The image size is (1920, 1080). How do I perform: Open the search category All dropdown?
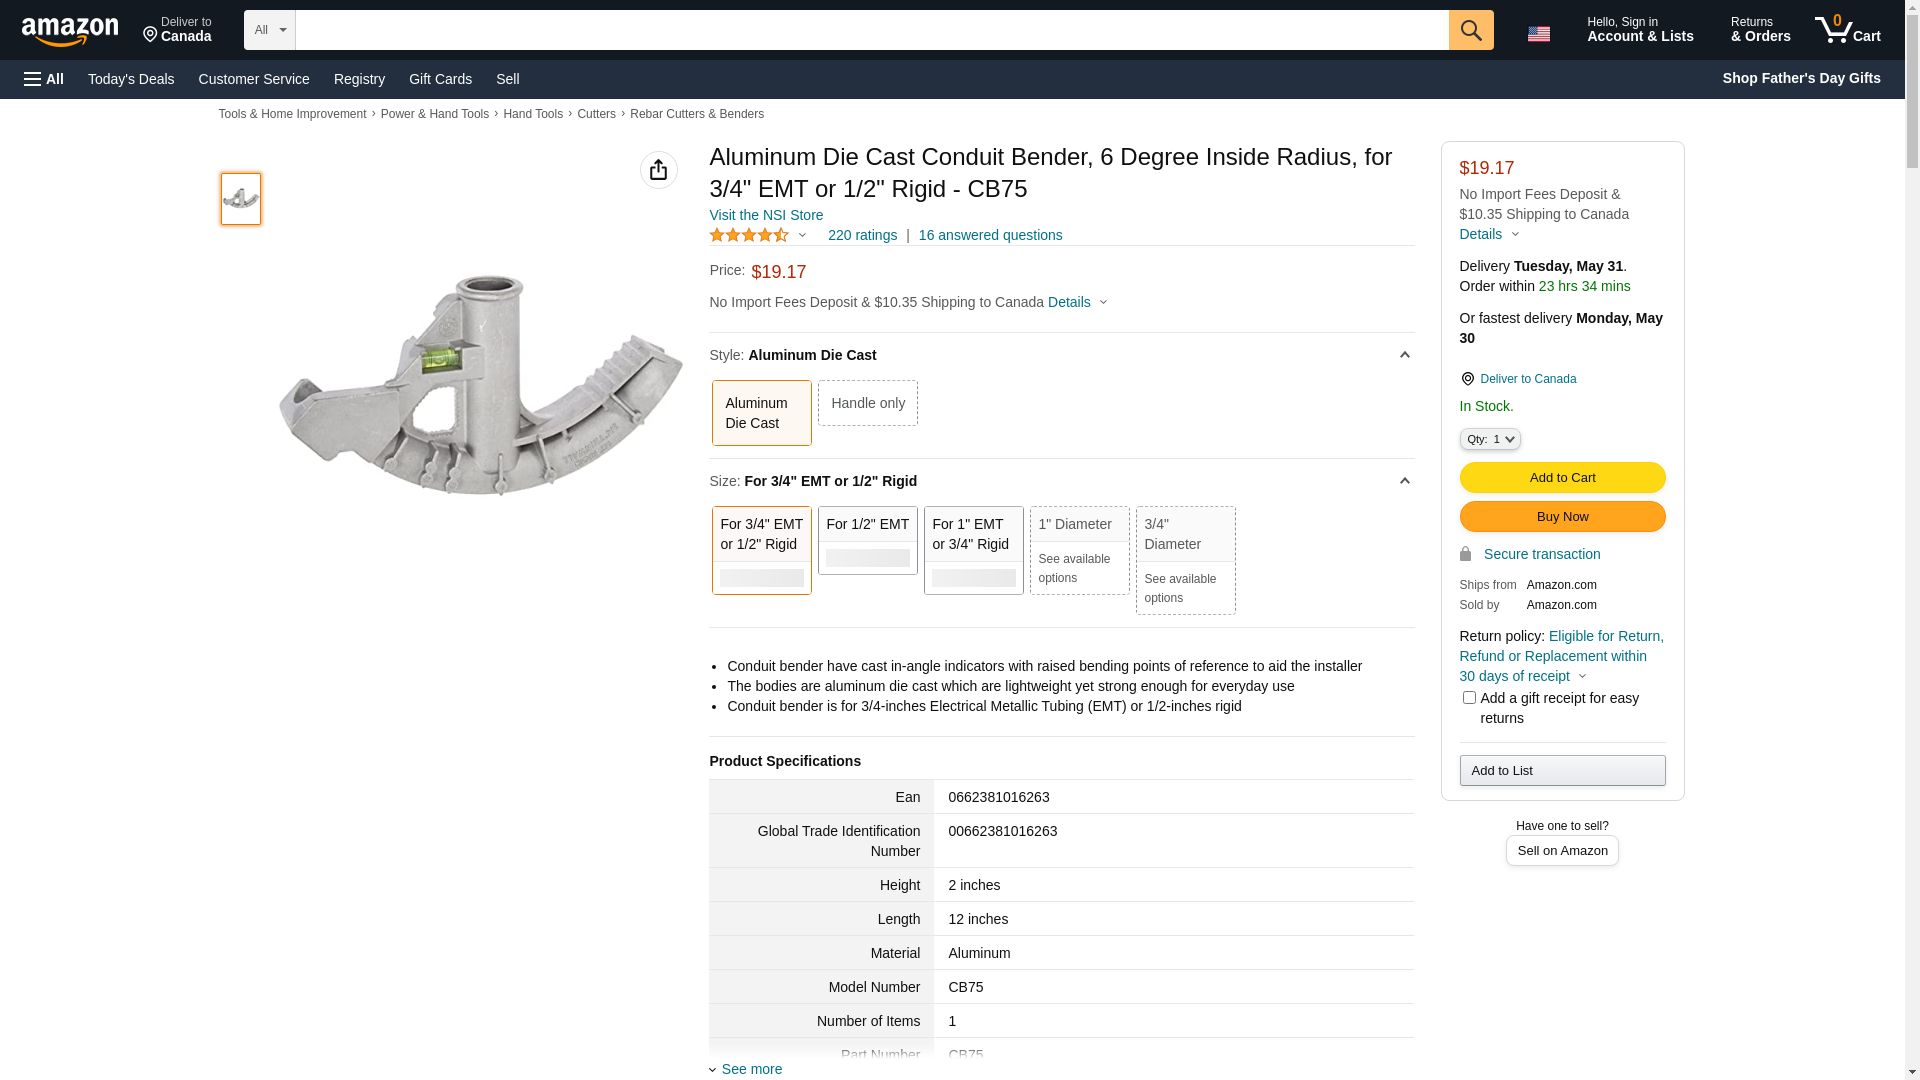(x=269, y=30)
